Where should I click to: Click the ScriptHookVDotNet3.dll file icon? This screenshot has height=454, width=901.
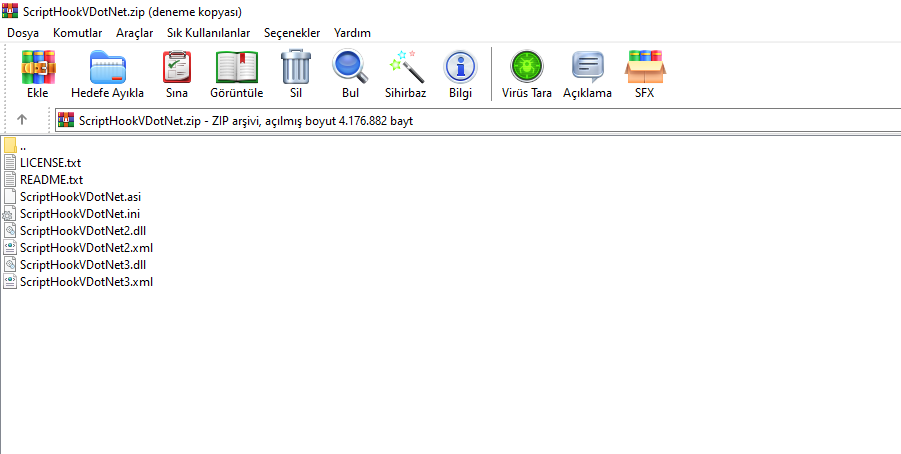point(10,265)
